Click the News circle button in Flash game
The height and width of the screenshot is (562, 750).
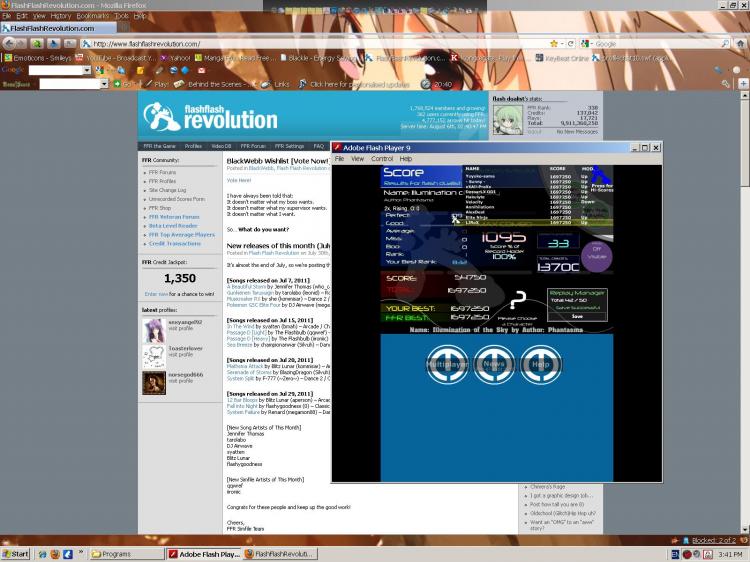[x=494, y=364]
